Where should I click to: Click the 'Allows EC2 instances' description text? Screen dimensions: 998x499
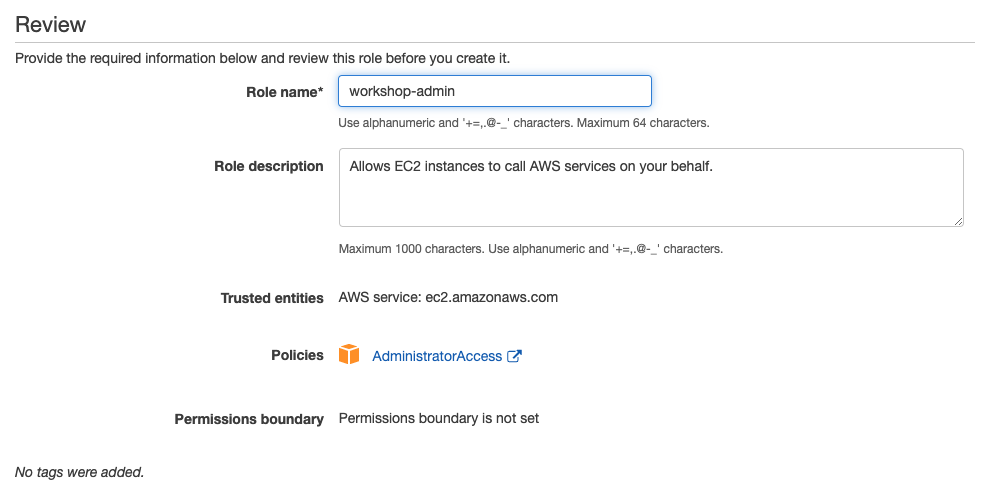click(531, 166)
